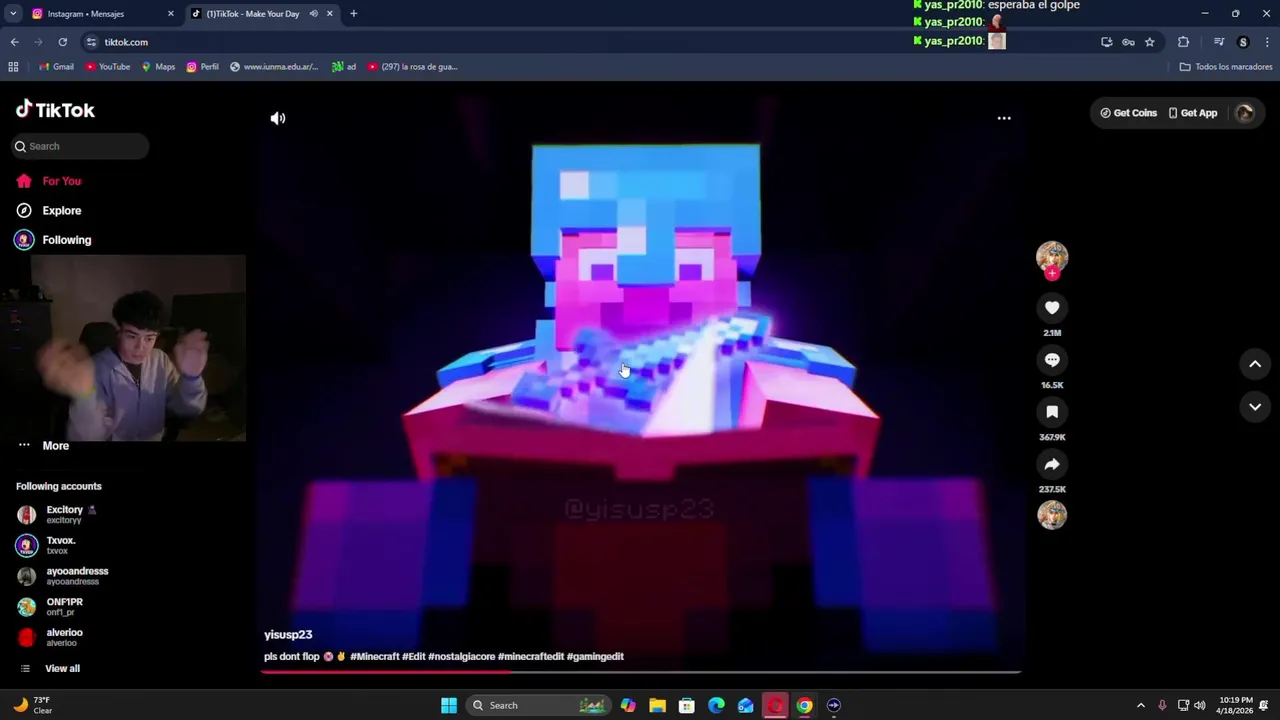Share the video via arrow icon
This screenshot has width=1280, height=720.
[1052, 464]
